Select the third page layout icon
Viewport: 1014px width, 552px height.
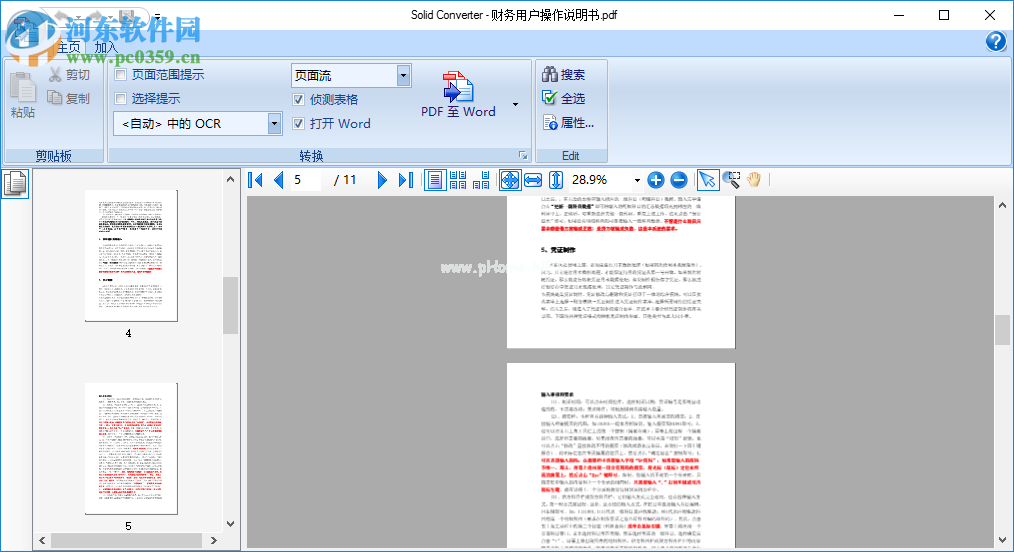pos(481,180)
